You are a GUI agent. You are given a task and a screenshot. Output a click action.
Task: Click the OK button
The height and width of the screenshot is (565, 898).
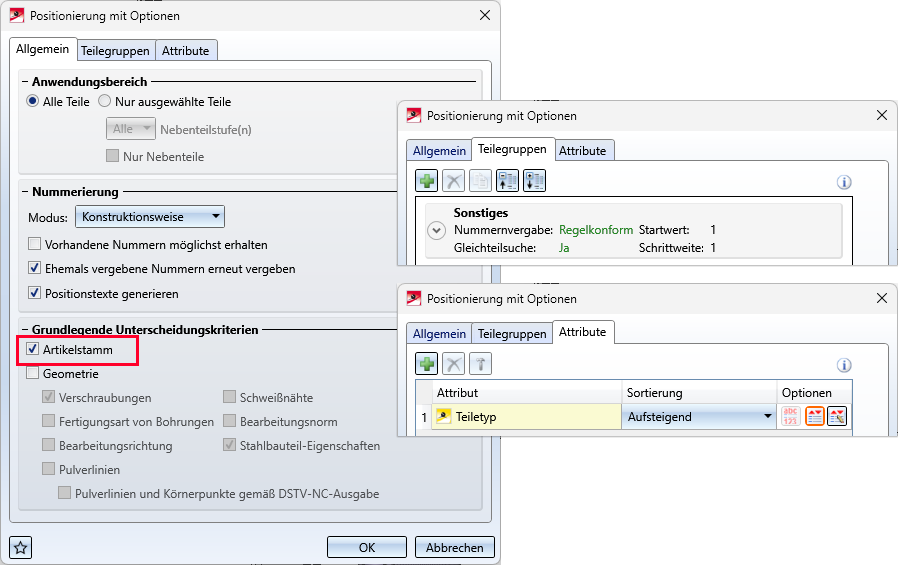[367, 547]
